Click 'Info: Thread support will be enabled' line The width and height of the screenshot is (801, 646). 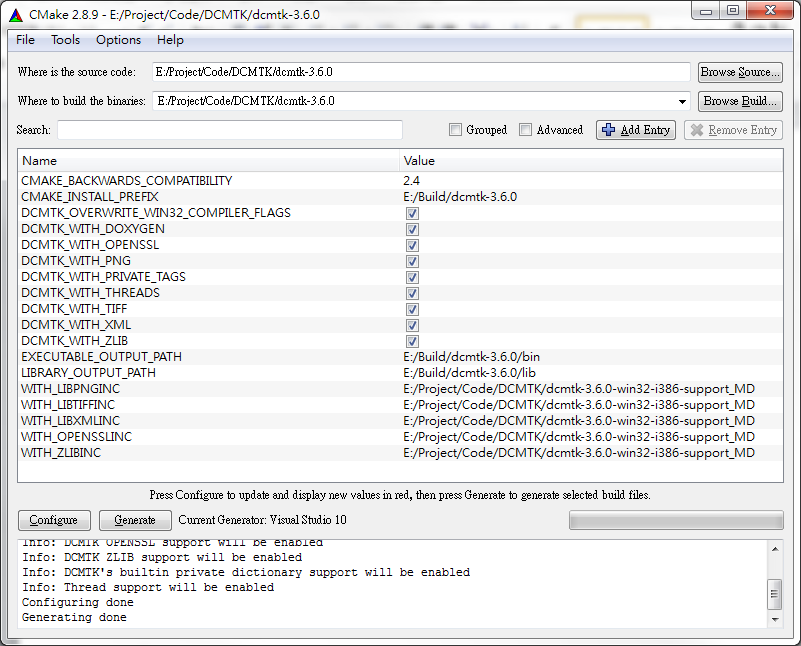coord(148,587)
